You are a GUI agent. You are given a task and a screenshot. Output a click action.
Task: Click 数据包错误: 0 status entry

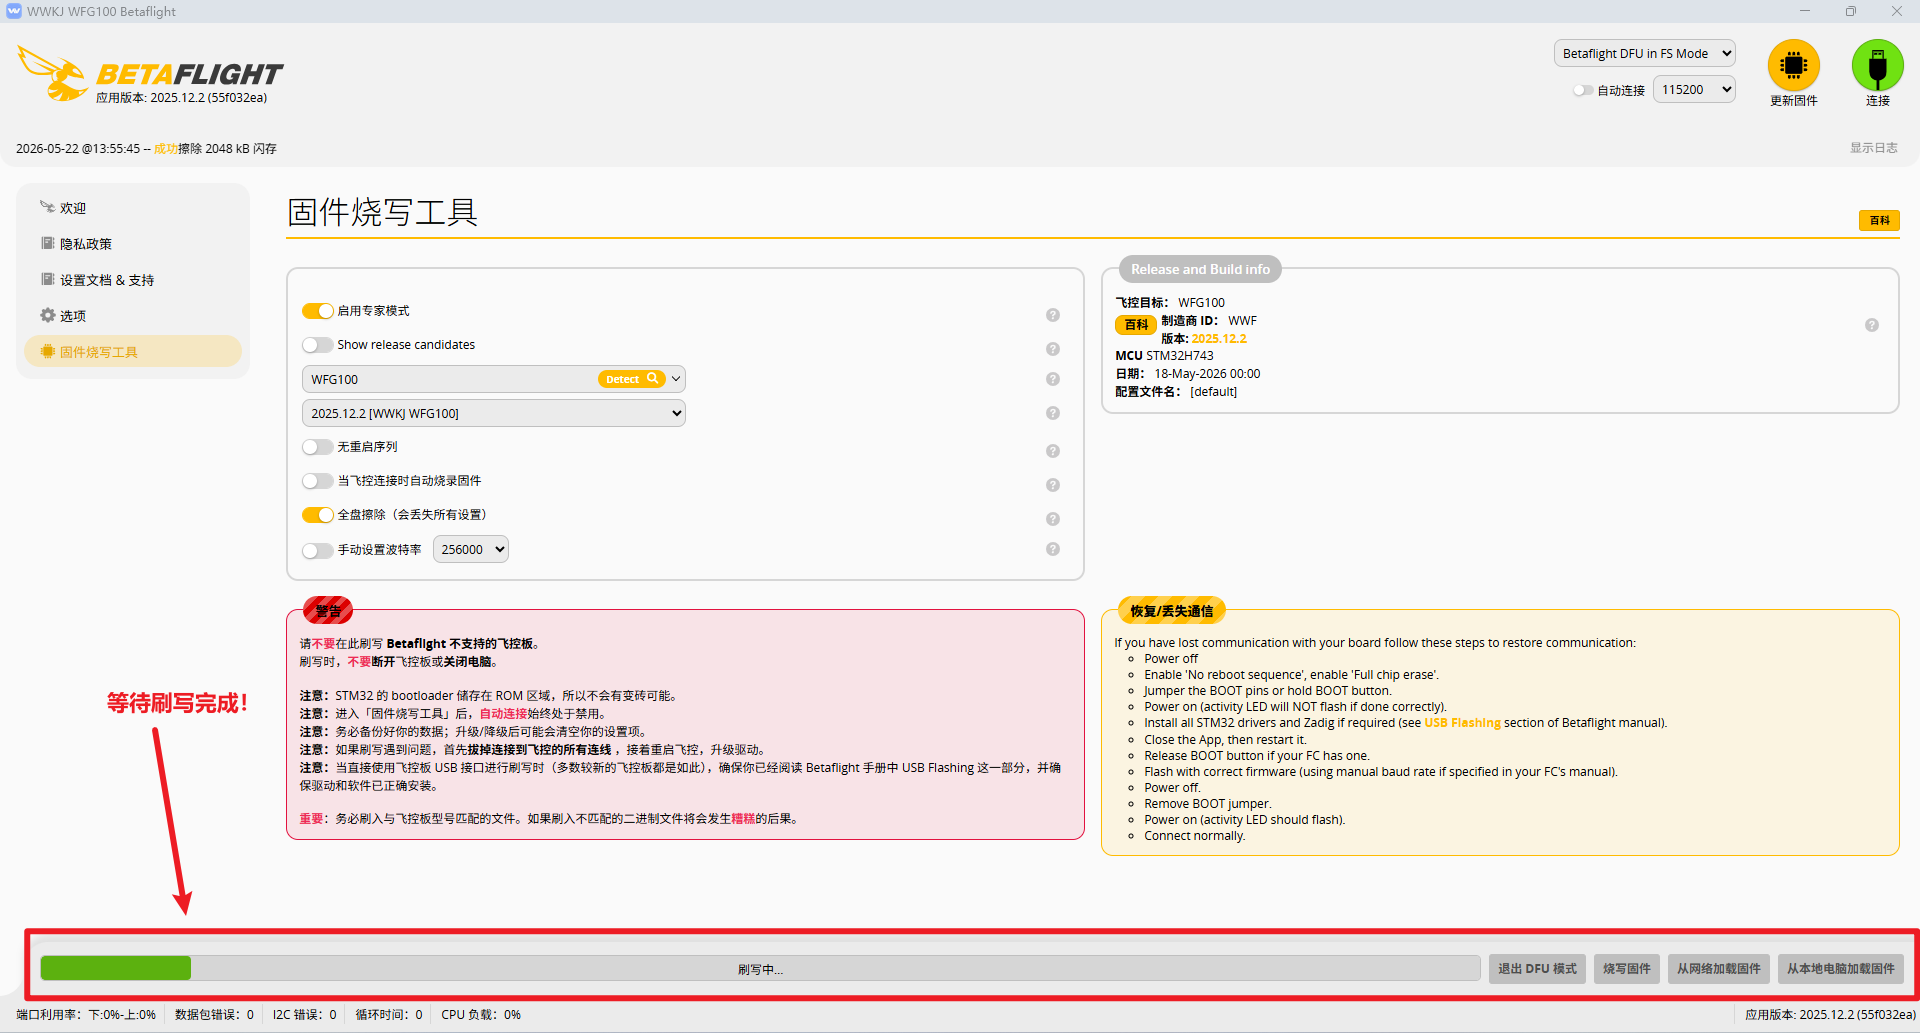[x=214, y=1014]
